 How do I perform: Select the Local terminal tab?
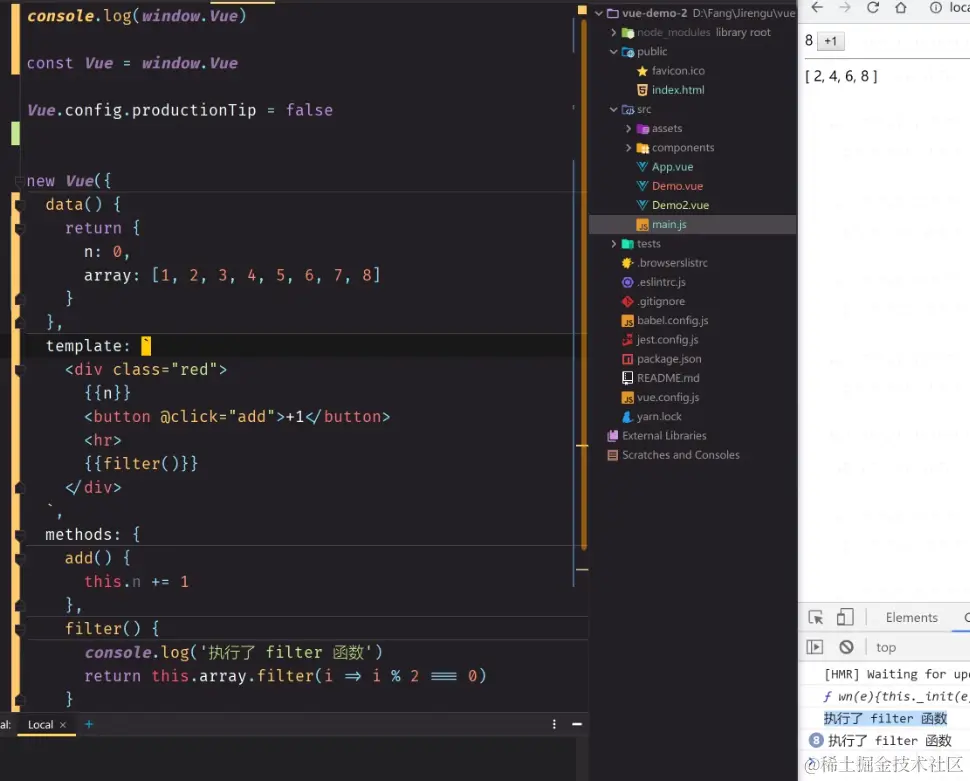(40, 725)
